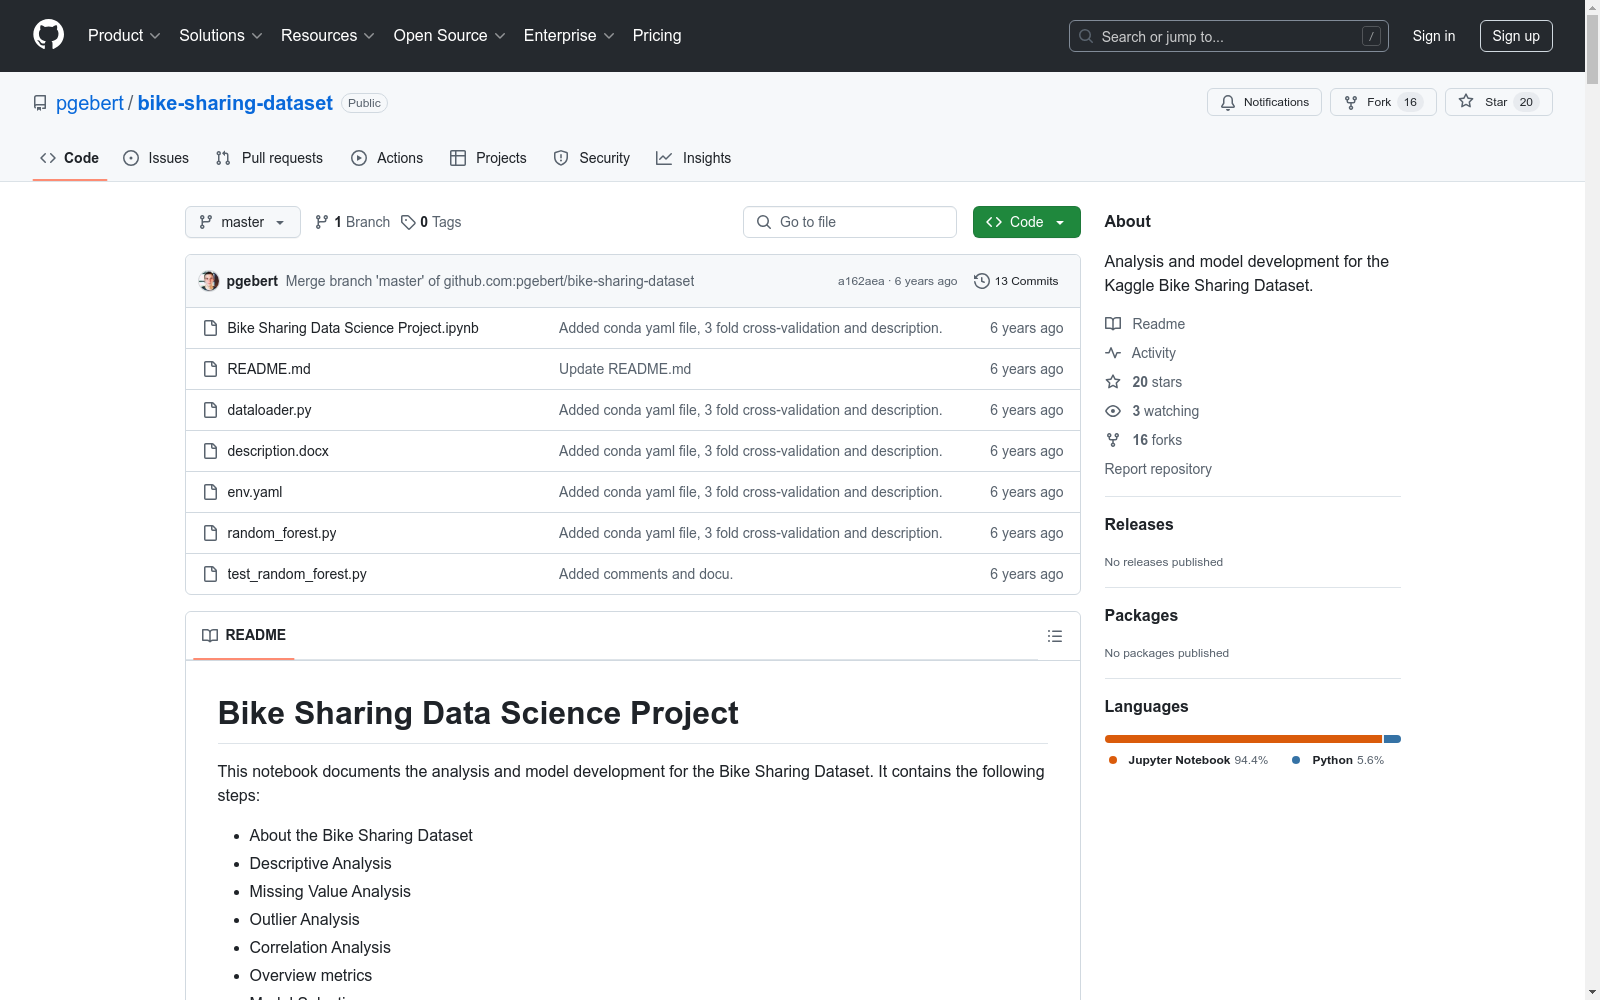Click the Fork icon

pos(1351,102)
